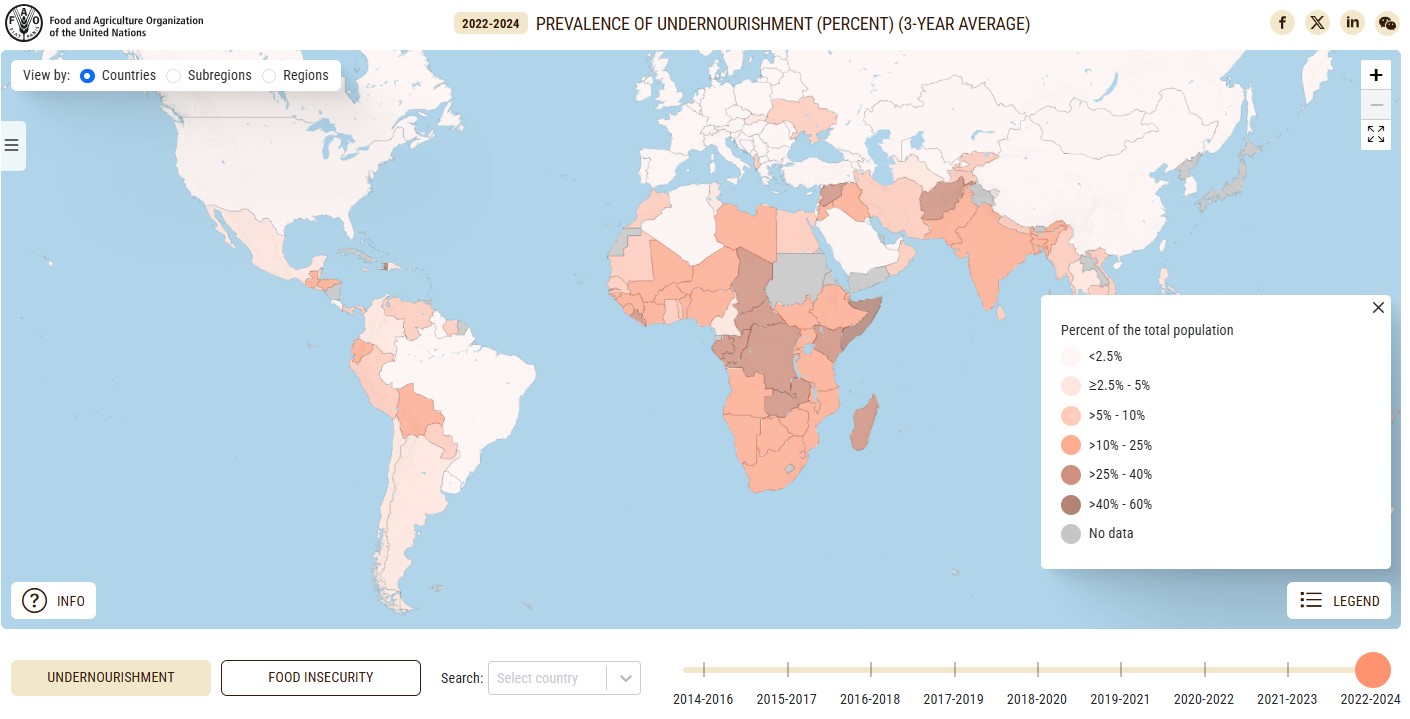The height and width of the screenshot is (719, 1410).
Task: Click the X (Twitter) share icon
Action: point(1317,22)
